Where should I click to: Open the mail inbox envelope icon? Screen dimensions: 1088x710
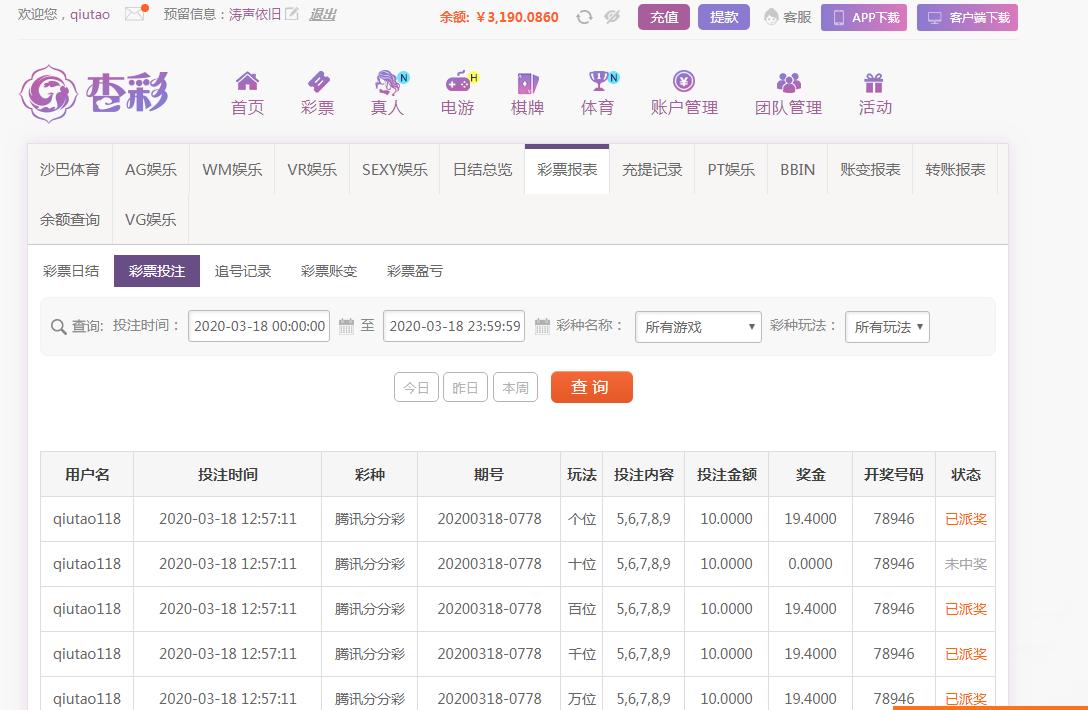[x=134, y=14]
